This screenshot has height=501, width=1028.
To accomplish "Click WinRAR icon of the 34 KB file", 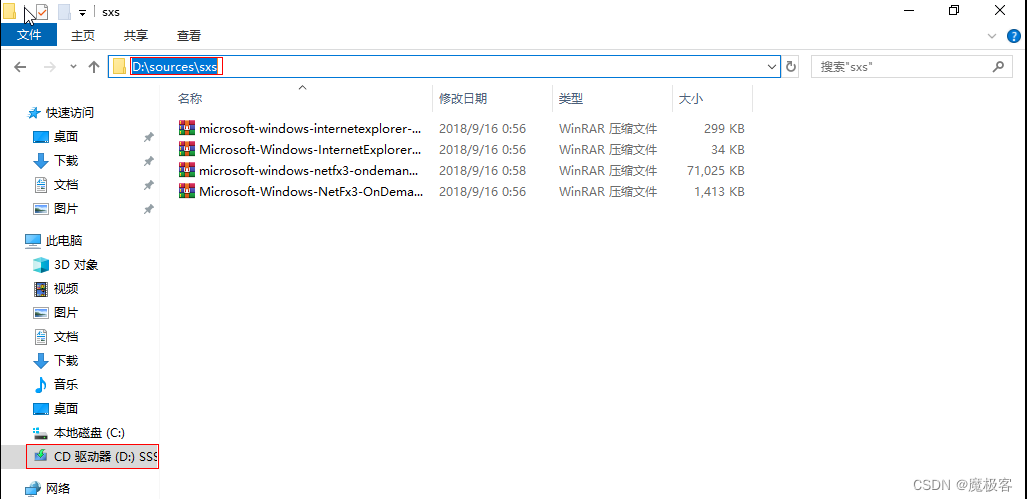I will (x=187, y=149).
